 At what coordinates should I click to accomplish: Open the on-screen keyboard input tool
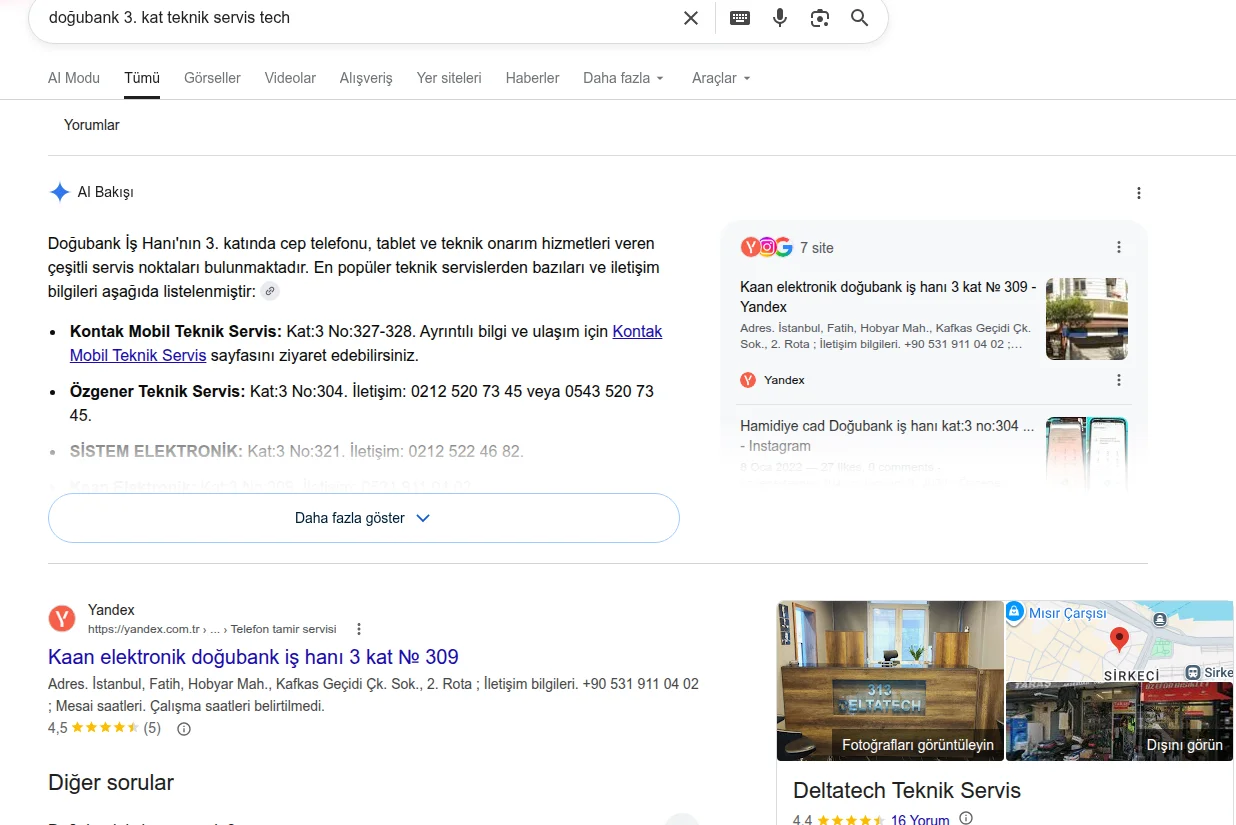coord(740,18)
